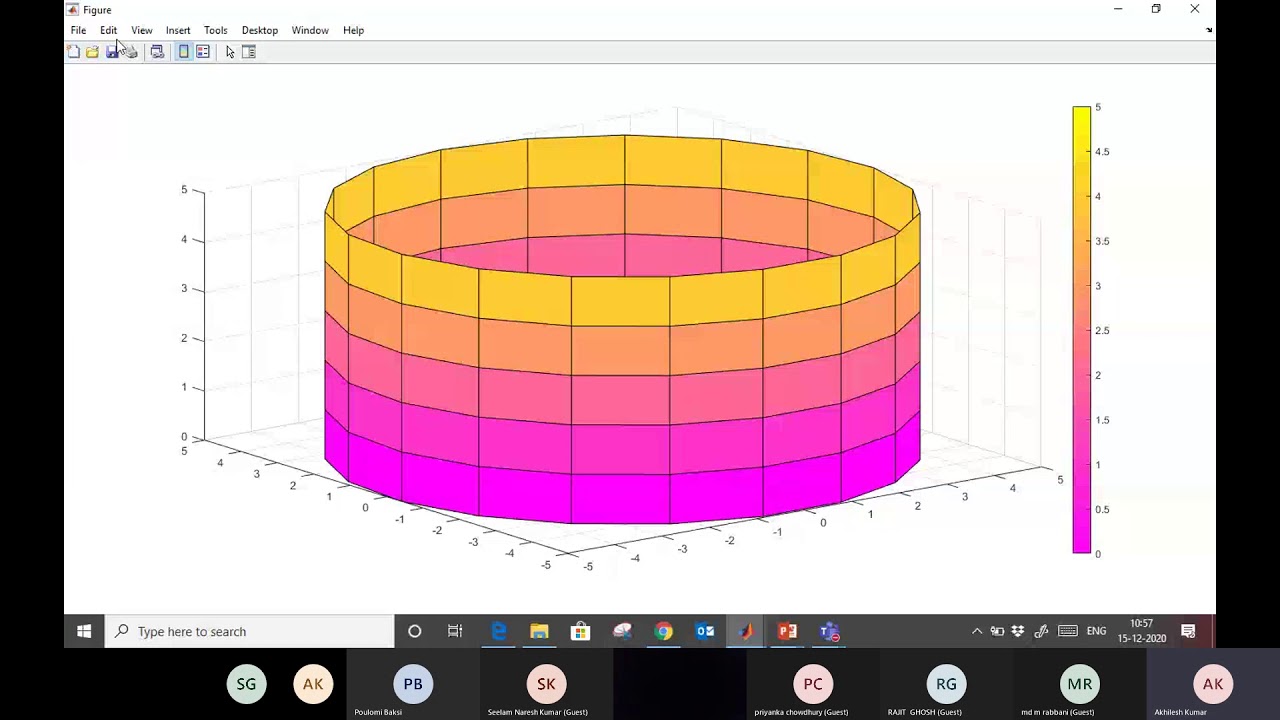Click Seelam Naresh Kumar participant tile
This screenshot has width=1280, height=720.
546,685
